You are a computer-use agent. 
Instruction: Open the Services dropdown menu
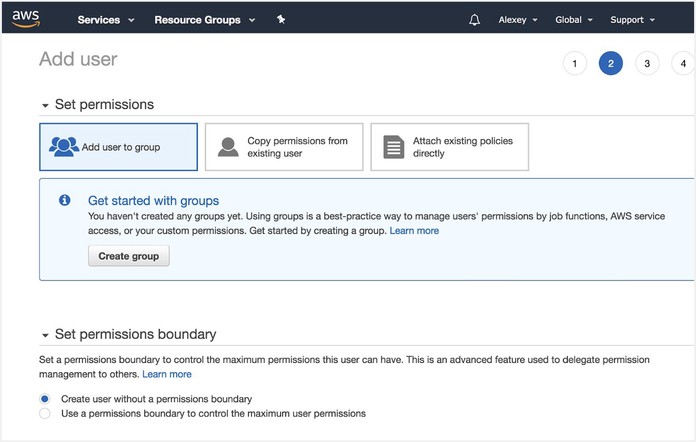point(105,20)
